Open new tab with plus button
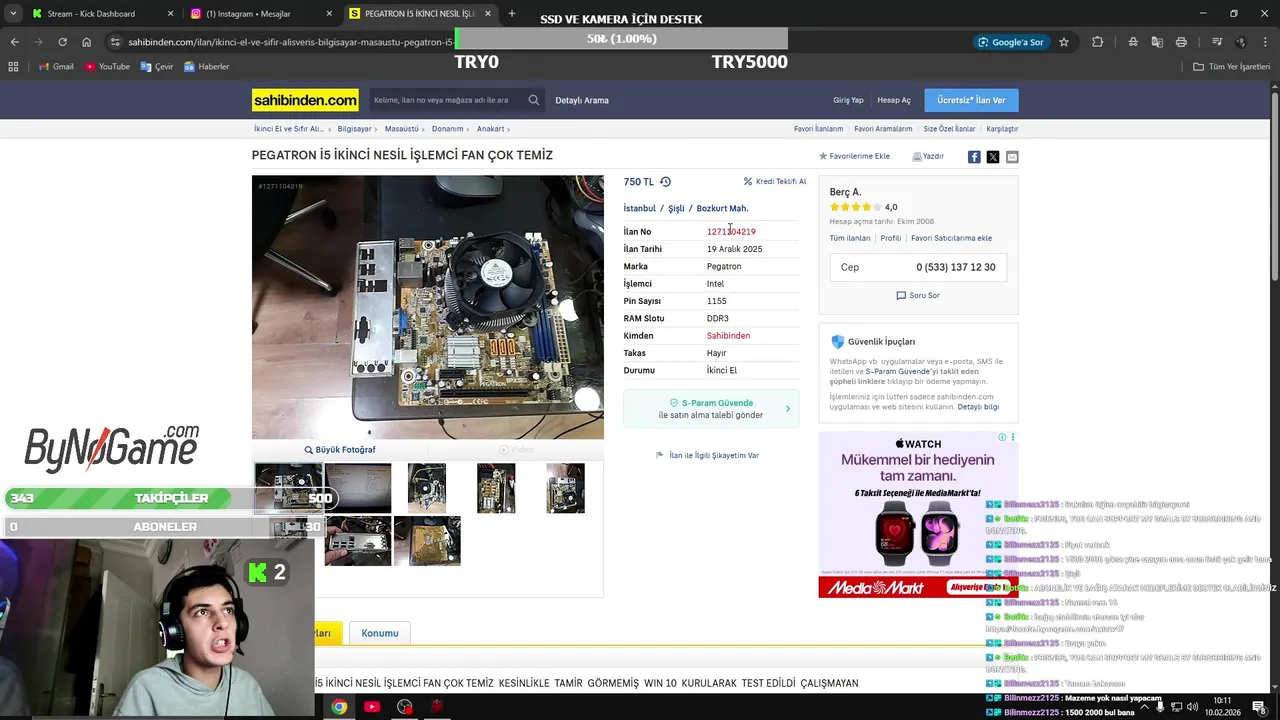 pyautogui.click(x=512, y=13)
